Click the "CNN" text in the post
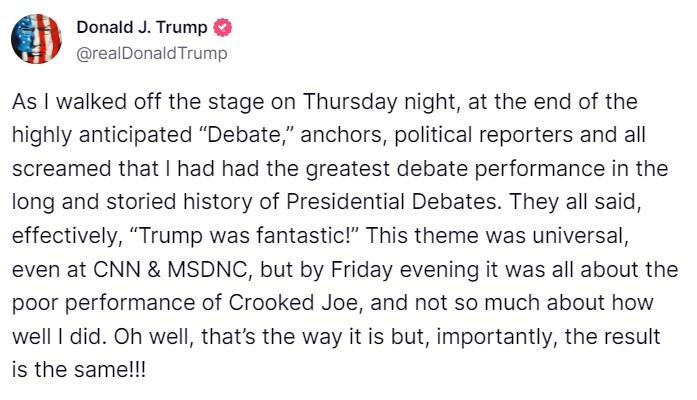 (117, 270)
